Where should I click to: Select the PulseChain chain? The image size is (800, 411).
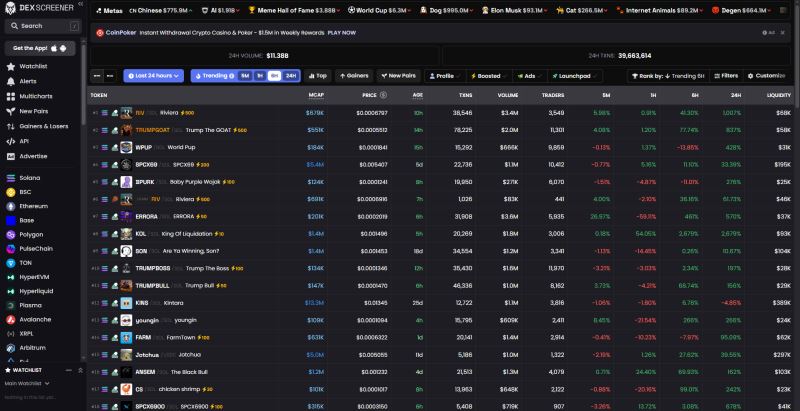coord(36,249)
